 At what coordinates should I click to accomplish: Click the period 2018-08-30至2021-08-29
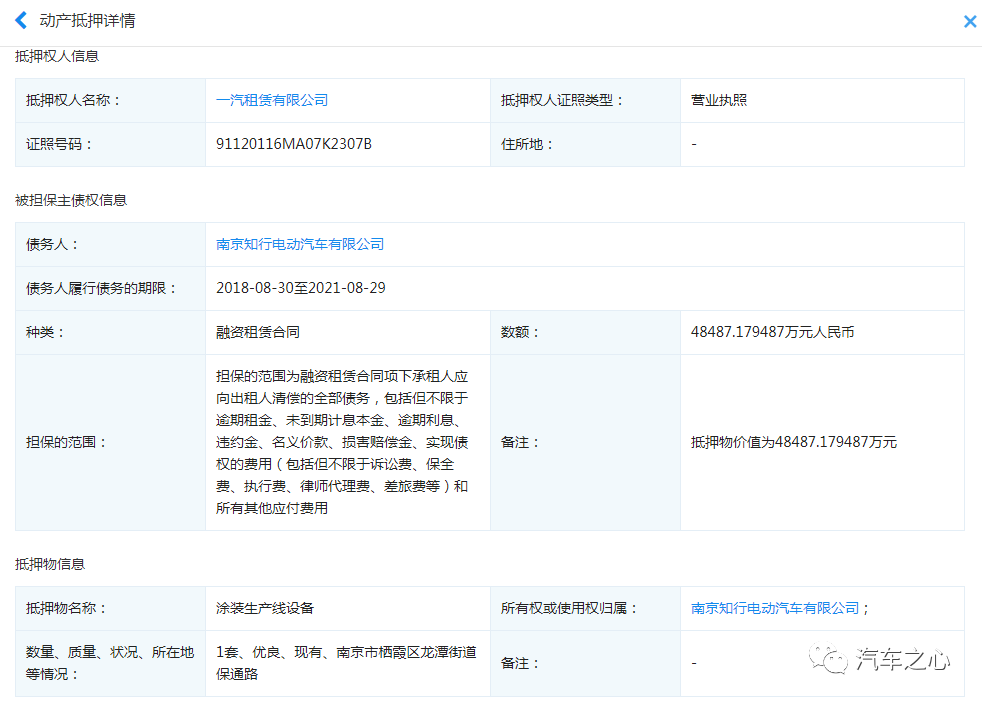pyautogui.click(x=301, y=288)
